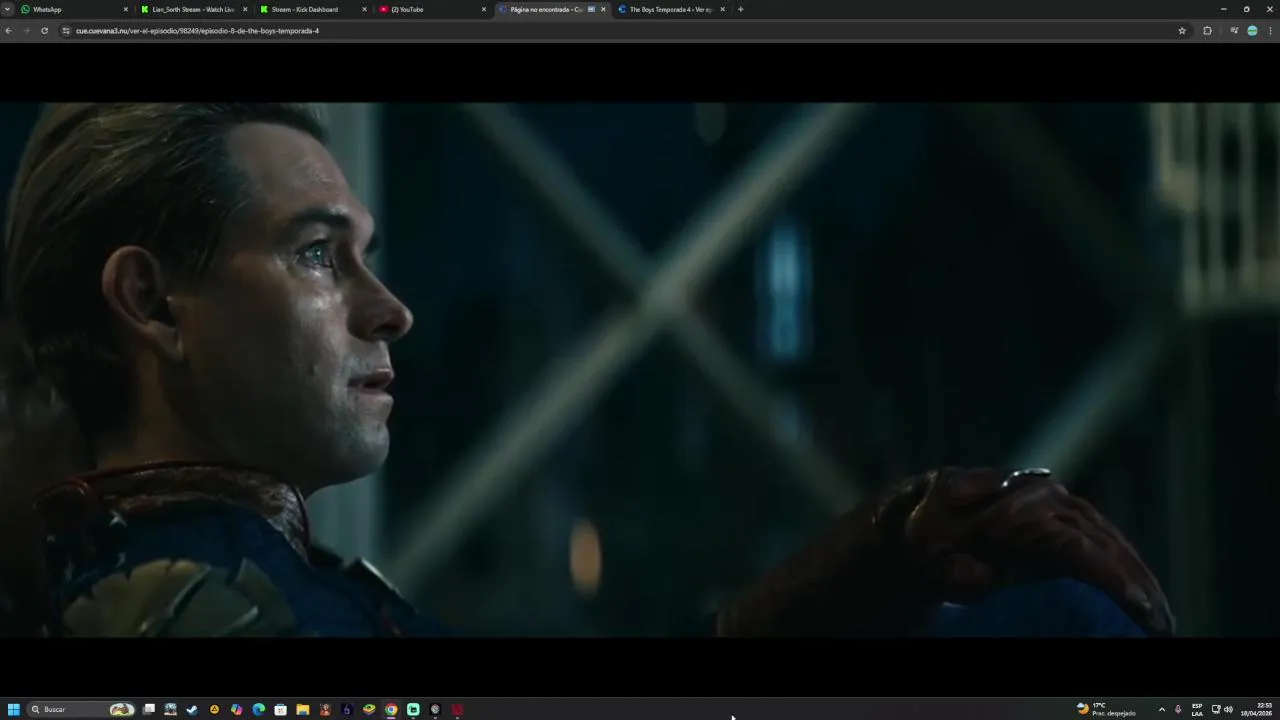1280x720 pixels.
Task: Close the Página no encontrada tab
Action: (x=603, y=9)
